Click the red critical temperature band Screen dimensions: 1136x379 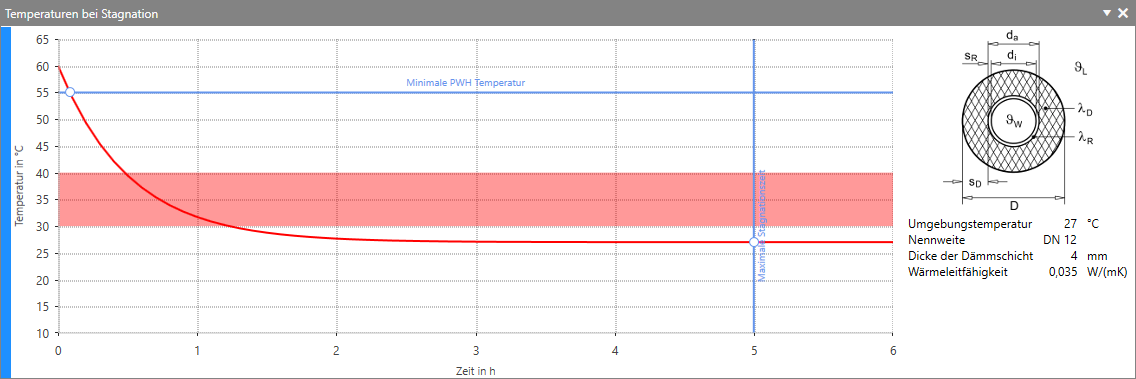point(475,199)
